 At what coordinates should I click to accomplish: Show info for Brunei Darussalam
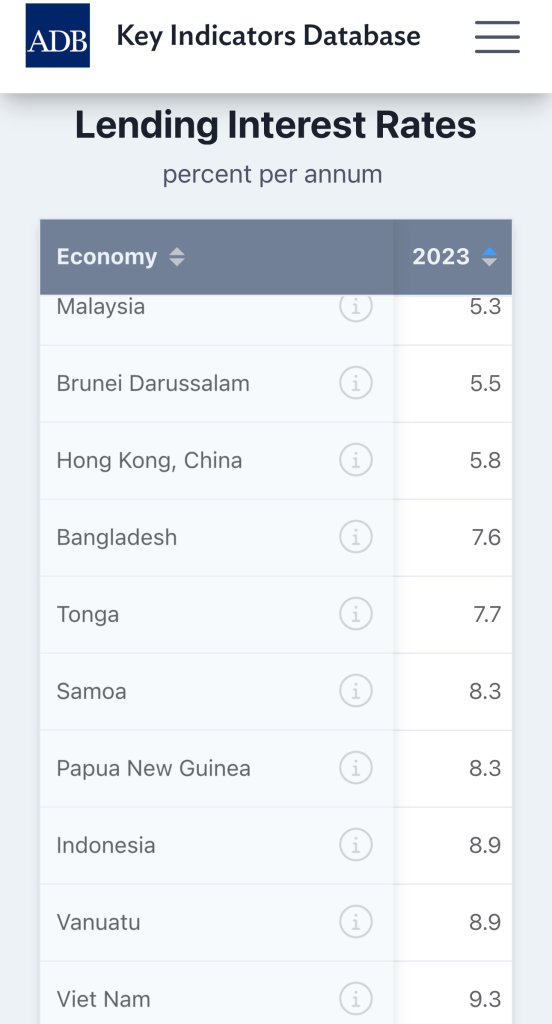coord(356,383)
